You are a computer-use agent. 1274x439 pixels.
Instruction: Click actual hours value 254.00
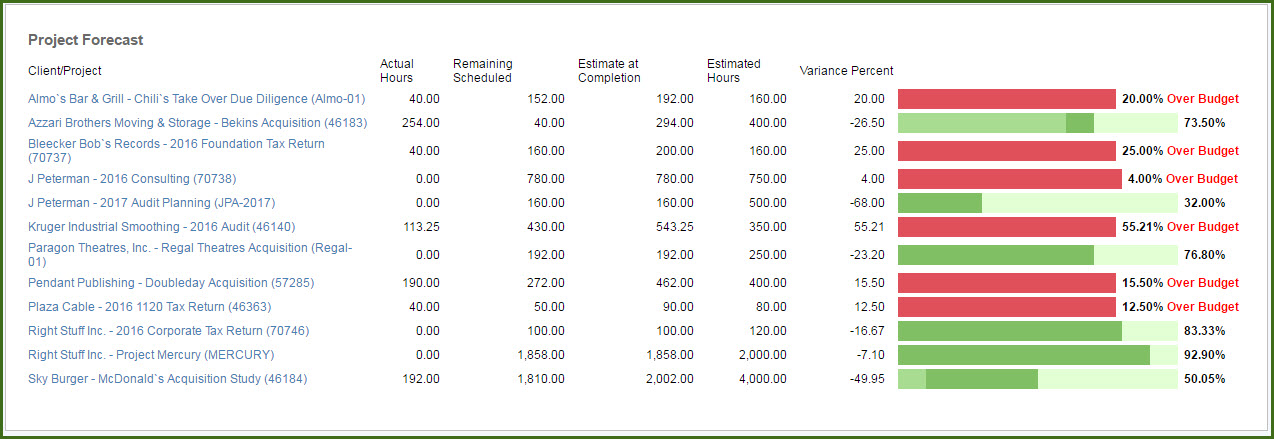[421, 123]
